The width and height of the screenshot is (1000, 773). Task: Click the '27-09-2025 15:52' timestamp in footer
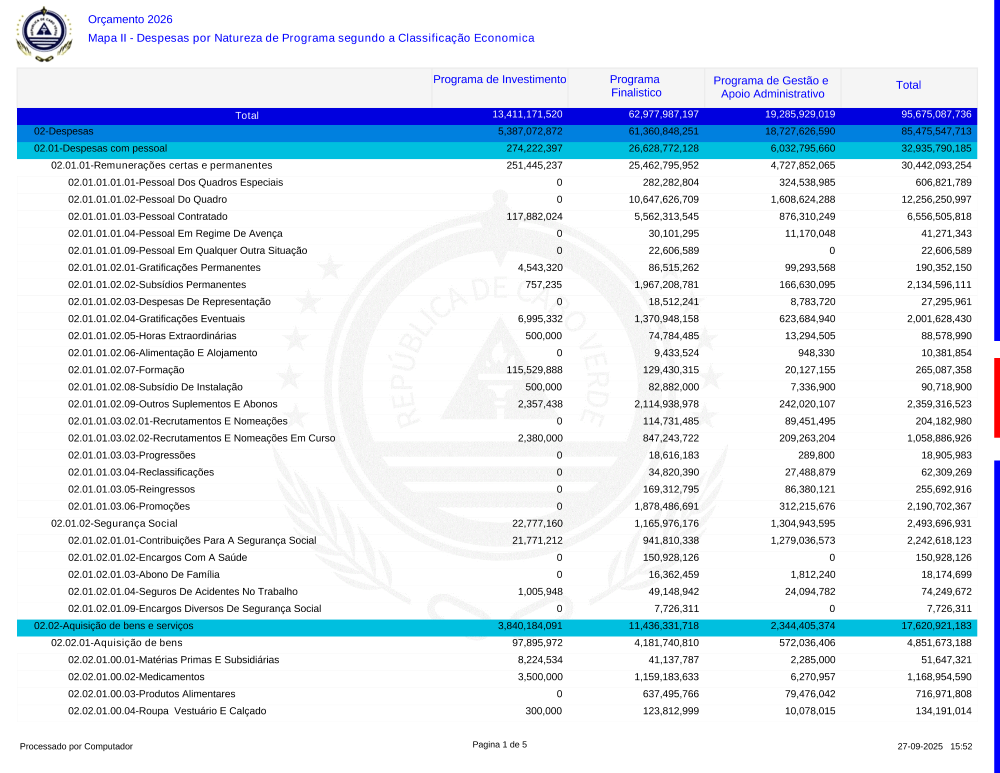click(934, 746)
